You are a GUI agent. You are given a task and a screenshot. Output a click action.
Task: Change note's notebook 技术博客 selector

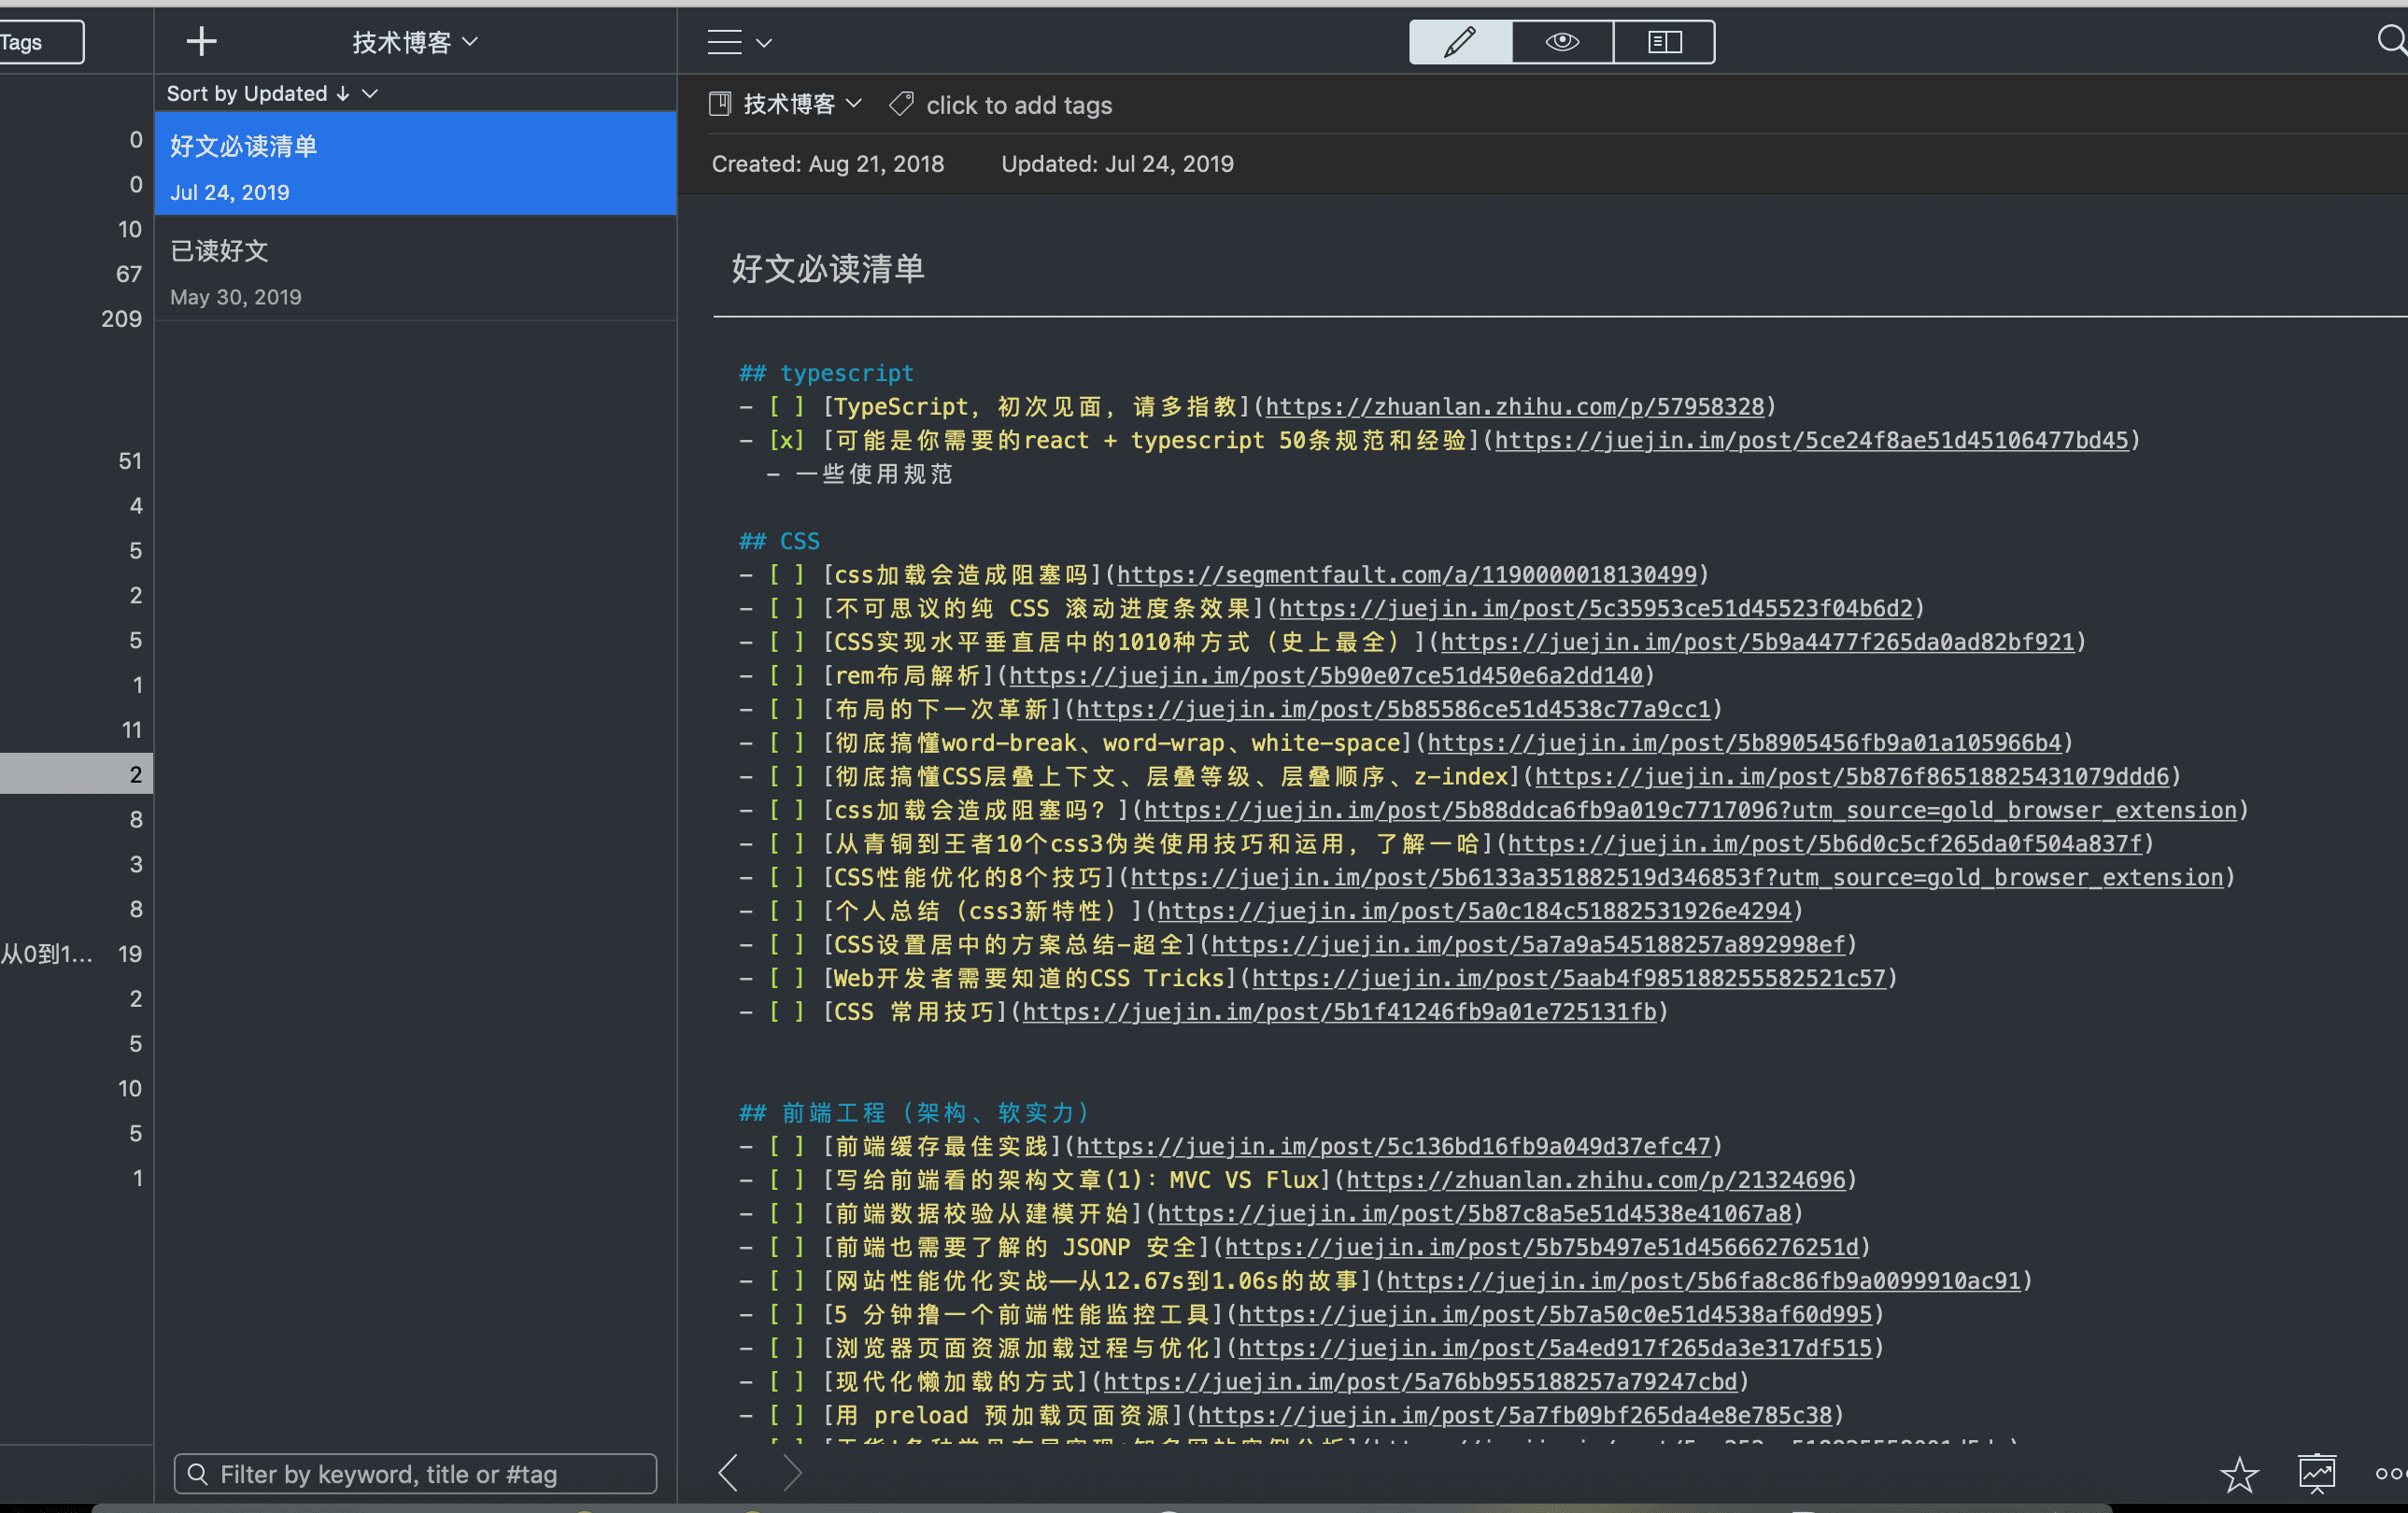click(x=799, y=104)
